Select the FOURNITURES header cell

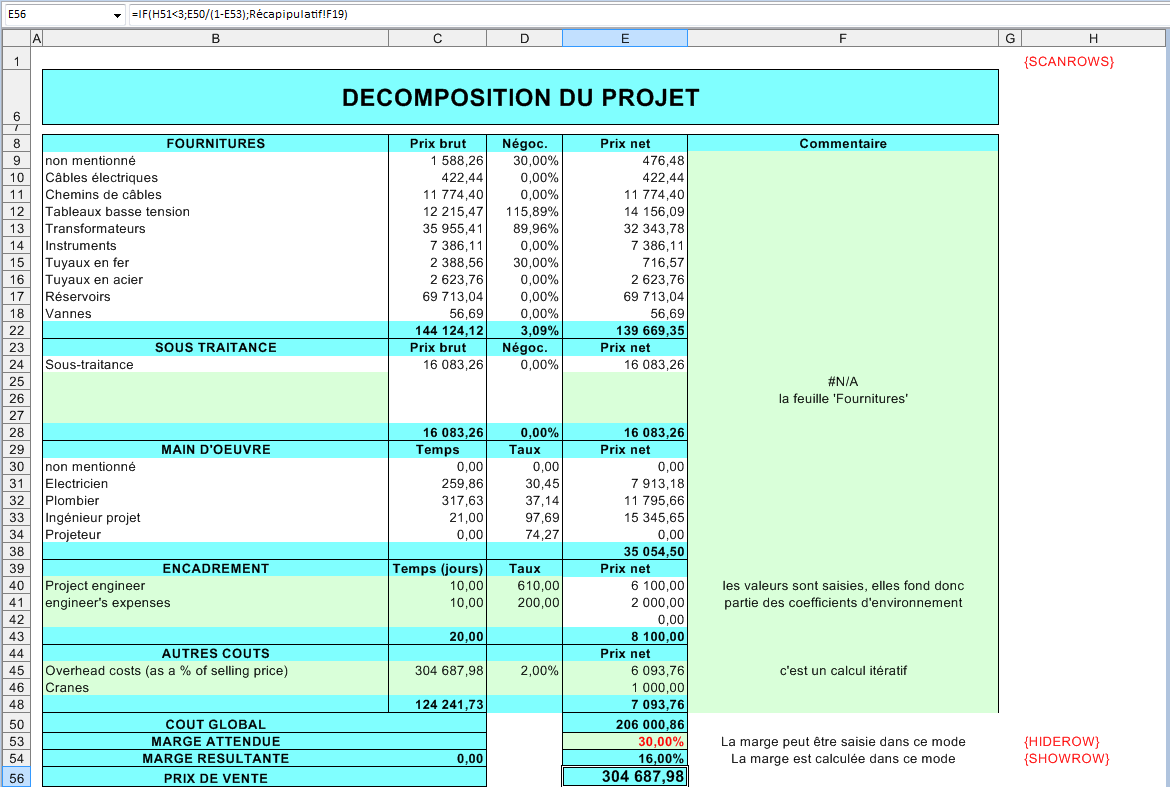click(x=216, y=143)
